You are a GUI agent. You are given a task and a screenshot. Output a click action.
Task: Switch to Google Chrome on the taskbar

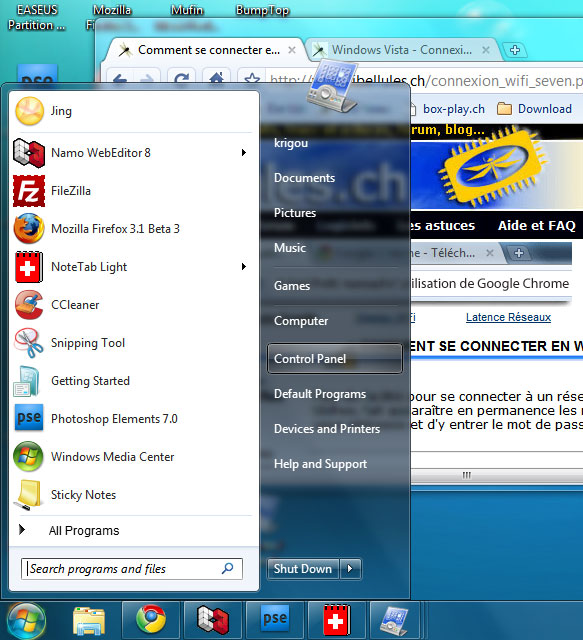151,621
